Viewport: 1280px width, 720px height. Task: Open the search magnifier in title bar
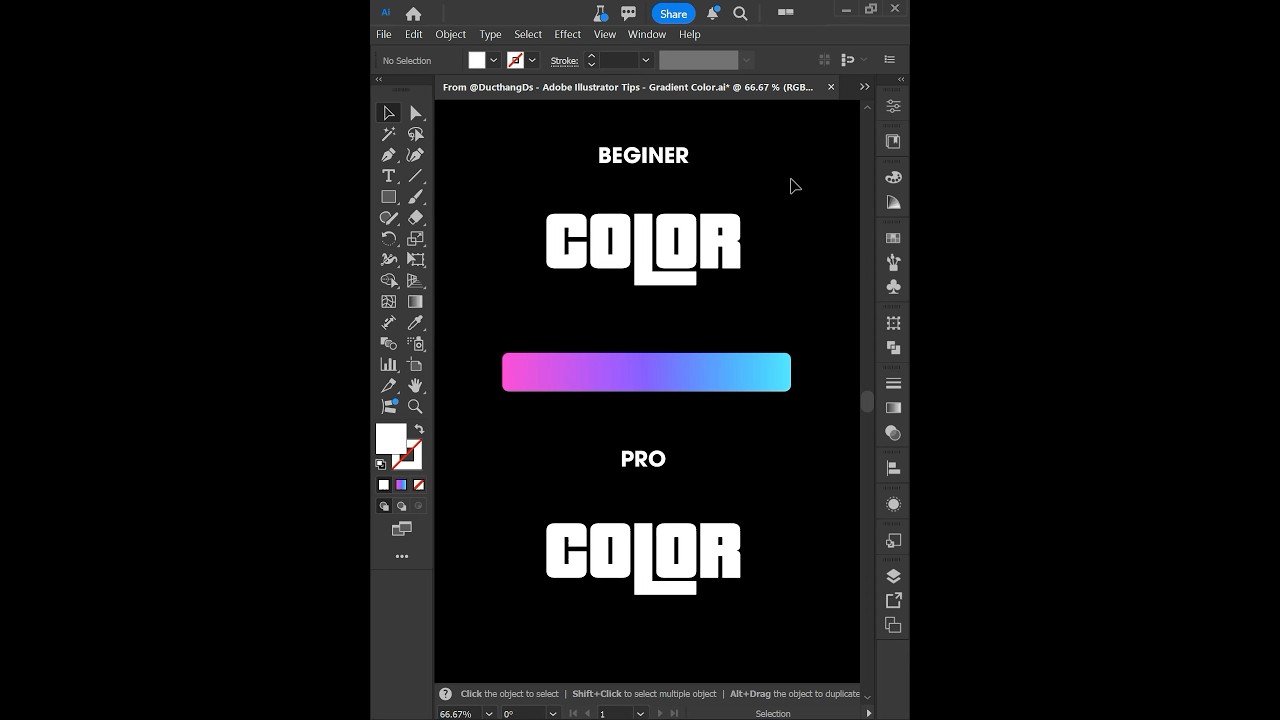coord(740,14)
